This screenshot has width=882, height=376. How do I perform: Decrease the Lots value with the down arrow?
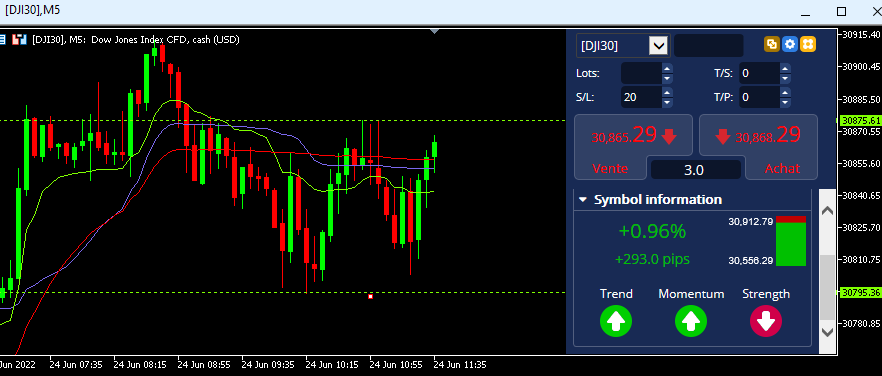click(667, 78)
